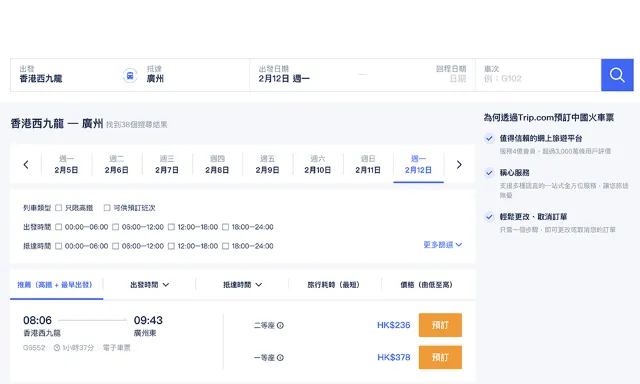
Task: Click the blue search magnifier button
Action: click(617, 75)
